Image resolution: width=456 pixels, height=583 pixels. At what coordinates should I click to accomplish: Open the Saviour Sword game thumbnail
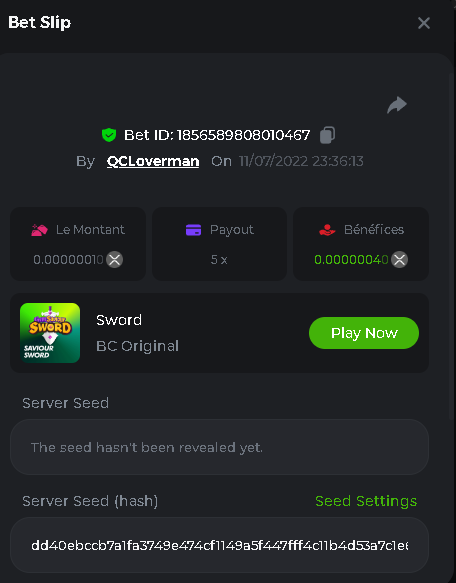coord(50,333)
